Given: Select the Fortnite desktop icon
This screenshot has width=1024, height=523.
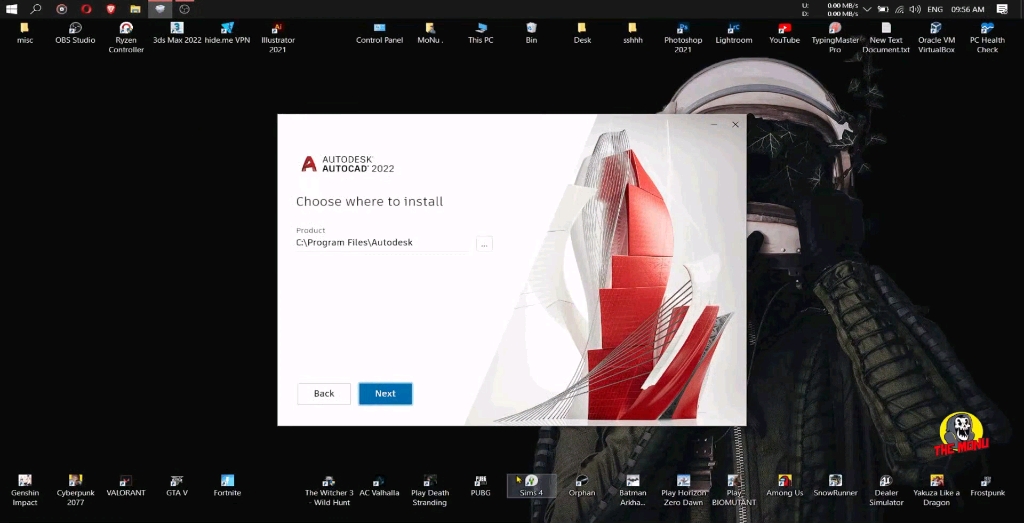Looking at the screenshot, I should [227, 486].
